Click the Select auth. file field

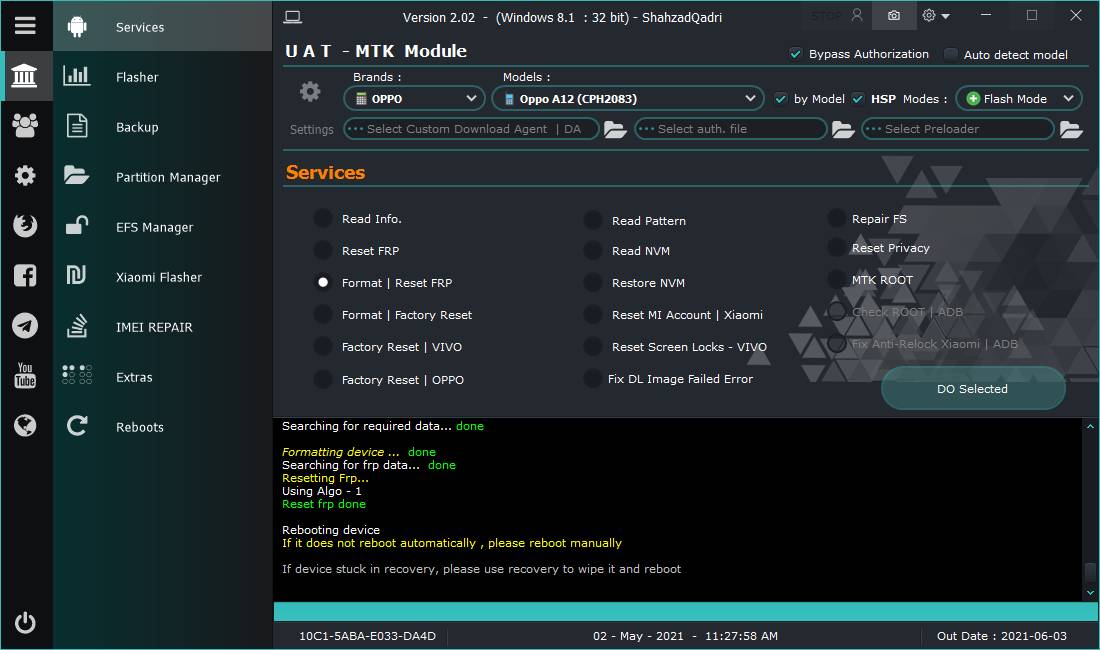coord(730,129)
